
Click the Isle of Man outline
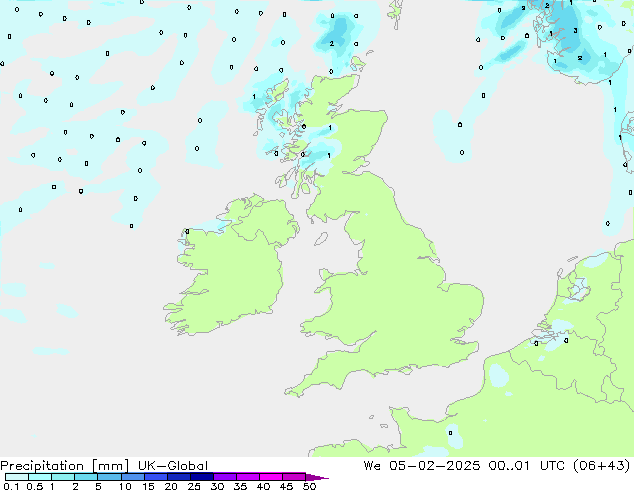321,239
